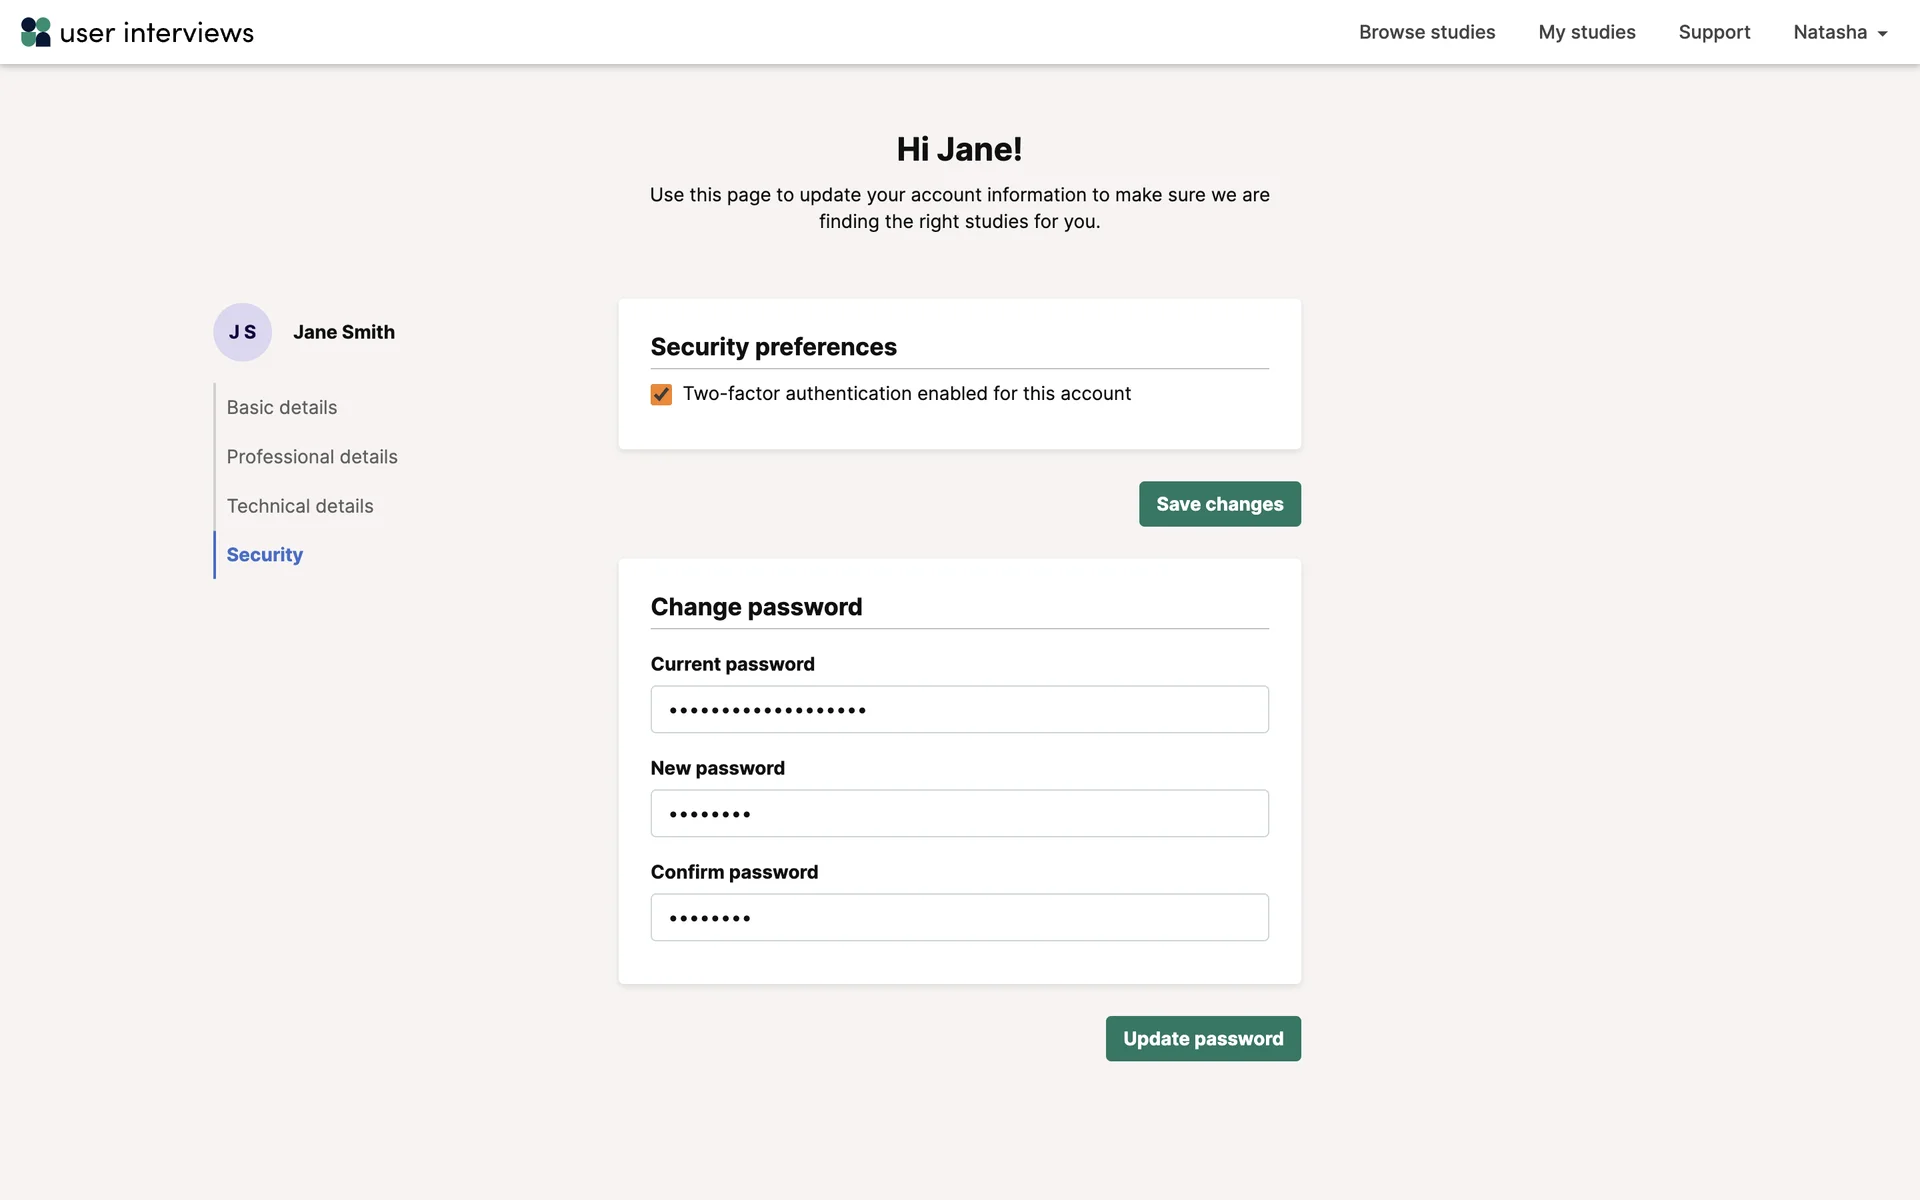Screen dimensions: 1920x1200
Task: Switch to Professional details section
Action: [311, 456]
